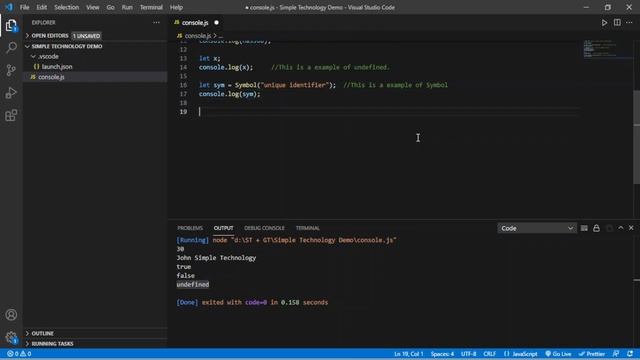Open the Run and Debug view icon
The image size is (640, 360).
click(x=11, y=93)
